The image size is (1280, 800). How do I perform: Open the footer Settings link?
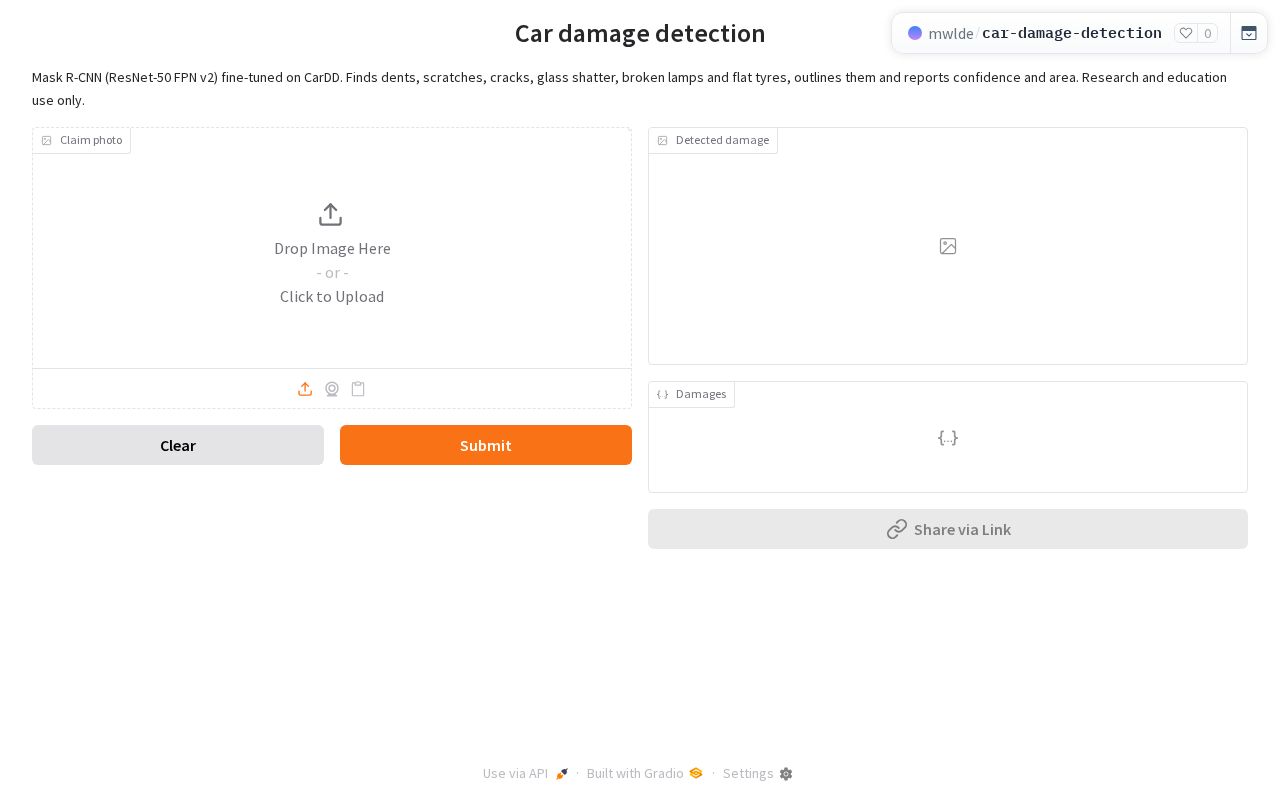click(758, 774)
